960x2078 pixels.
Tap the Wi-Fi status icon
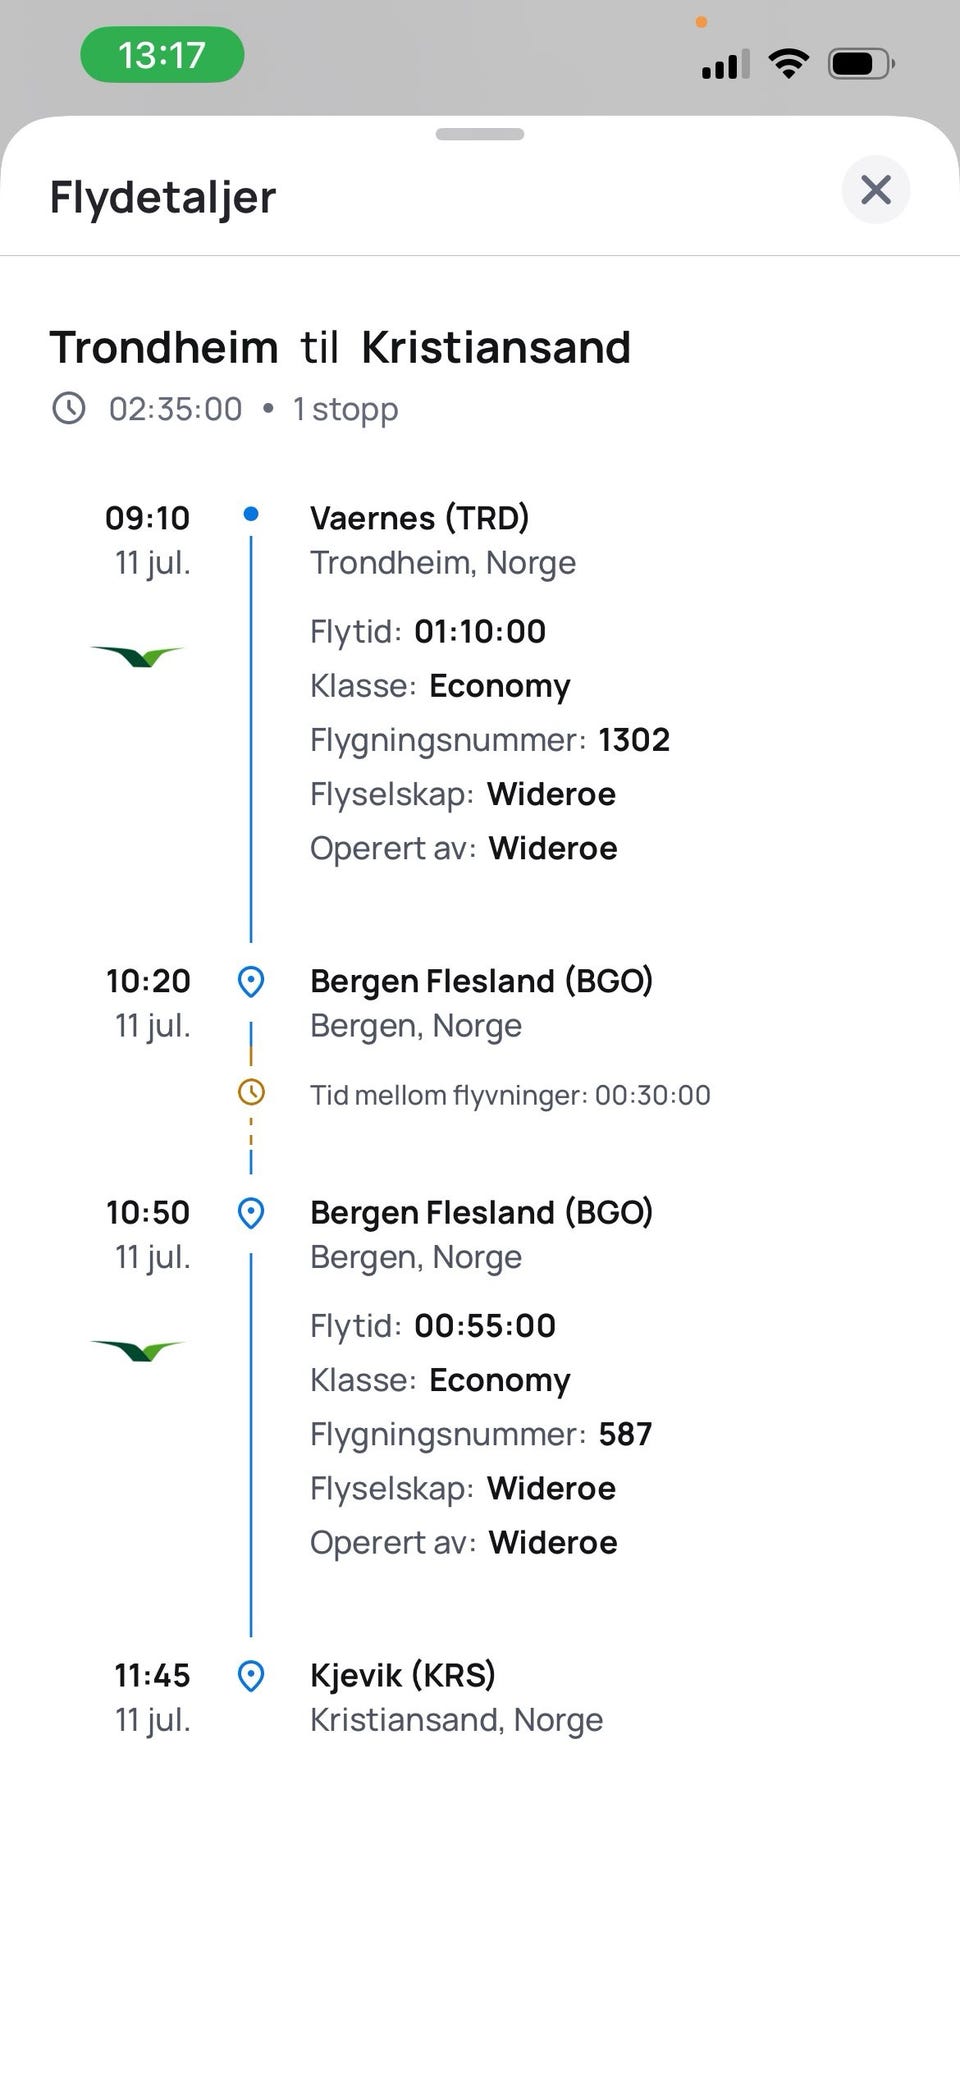pos(789,64)
